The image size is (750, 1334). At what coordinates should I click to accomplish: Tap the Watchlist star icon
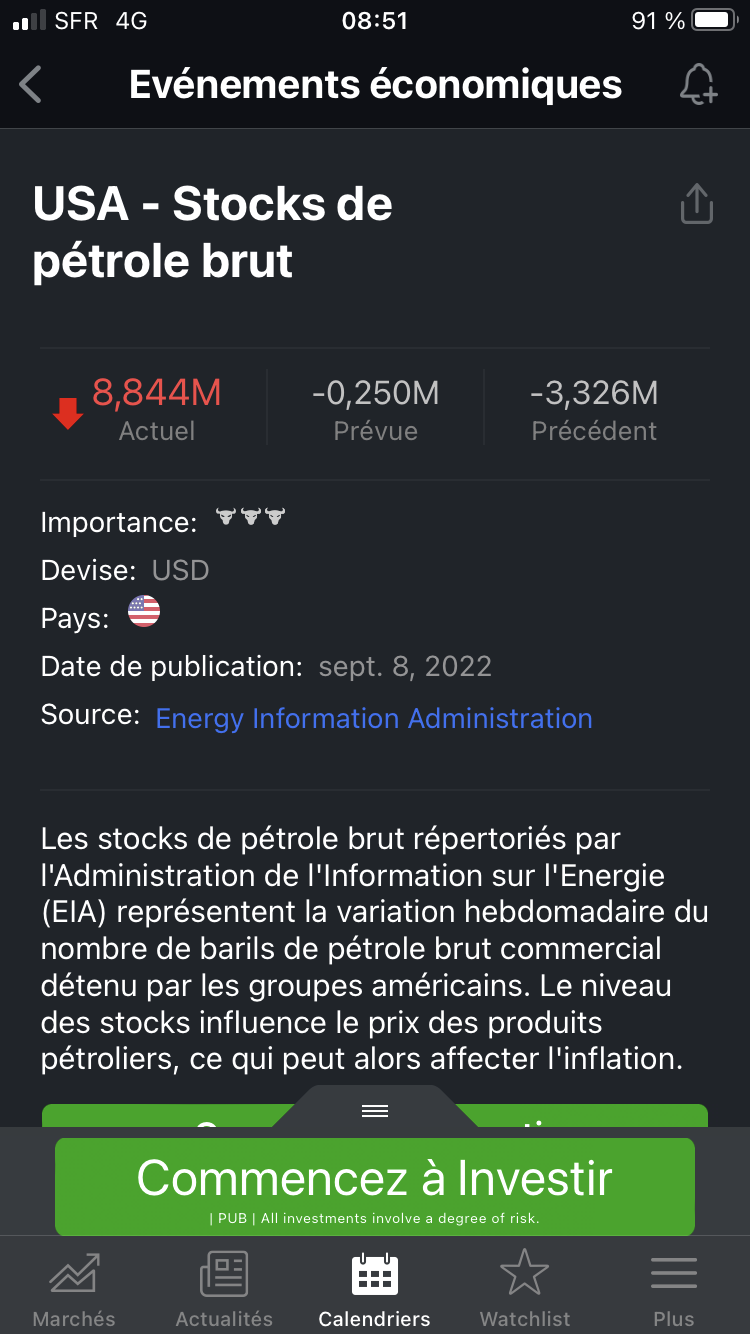click(x=524, y=1275)
